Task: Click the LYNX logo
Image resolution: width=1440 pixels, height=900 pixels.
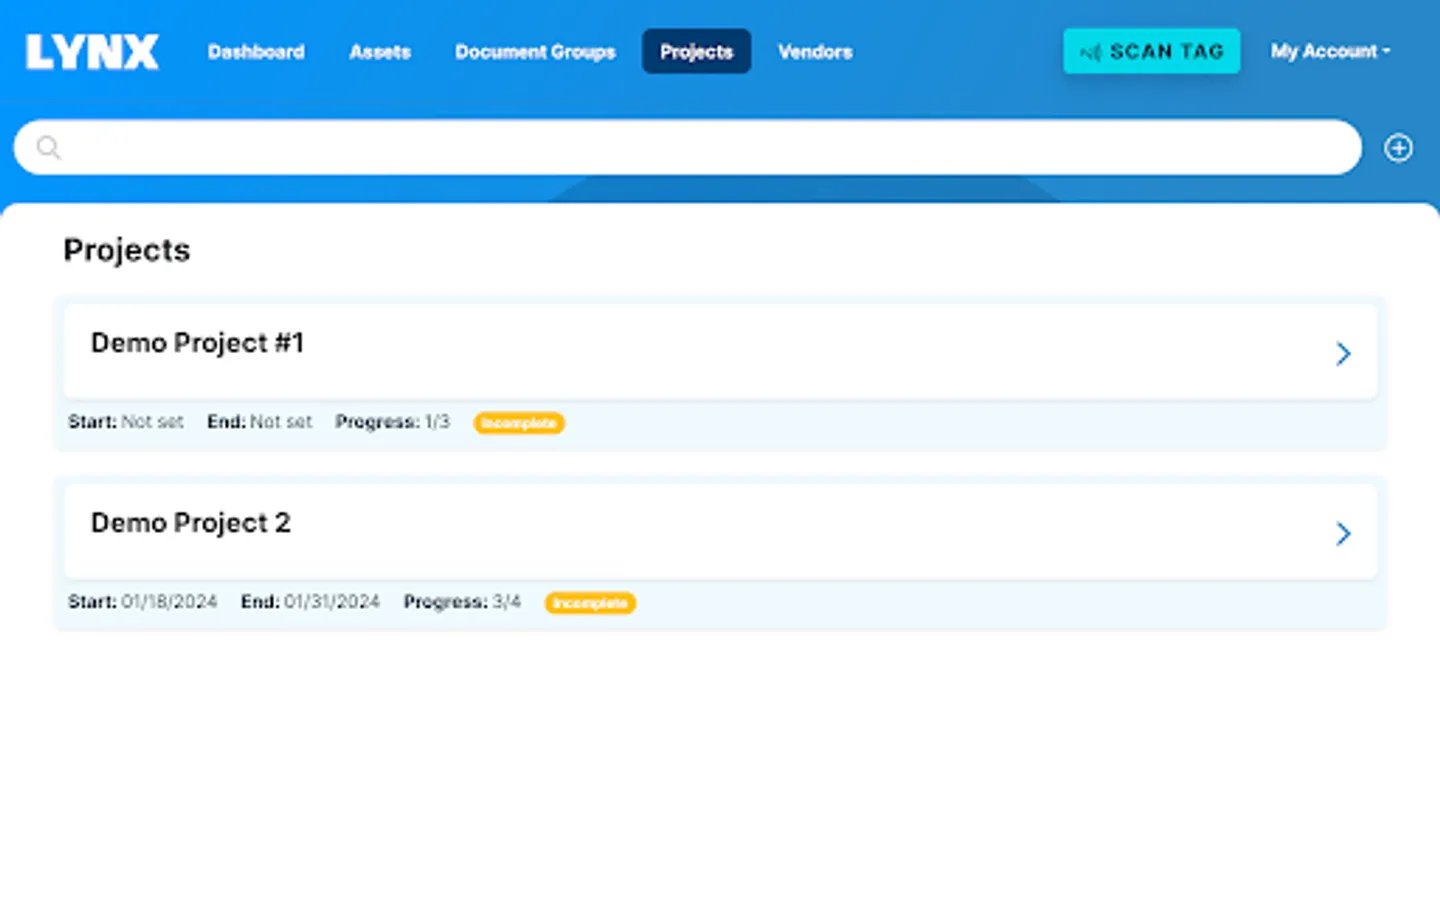Action: 91,51
